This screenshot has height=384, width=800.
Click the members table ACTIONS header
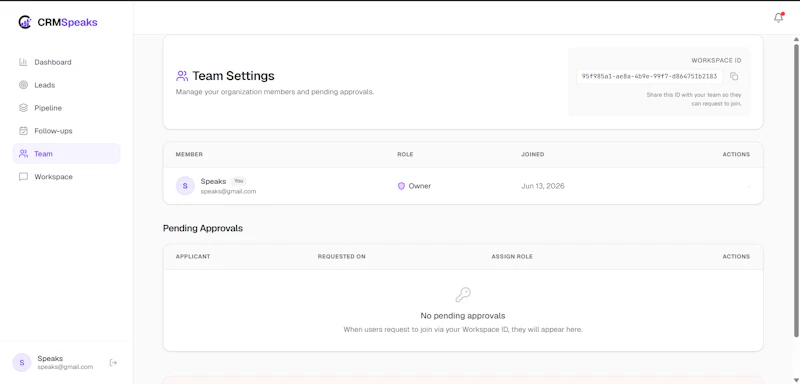[736, 155]
